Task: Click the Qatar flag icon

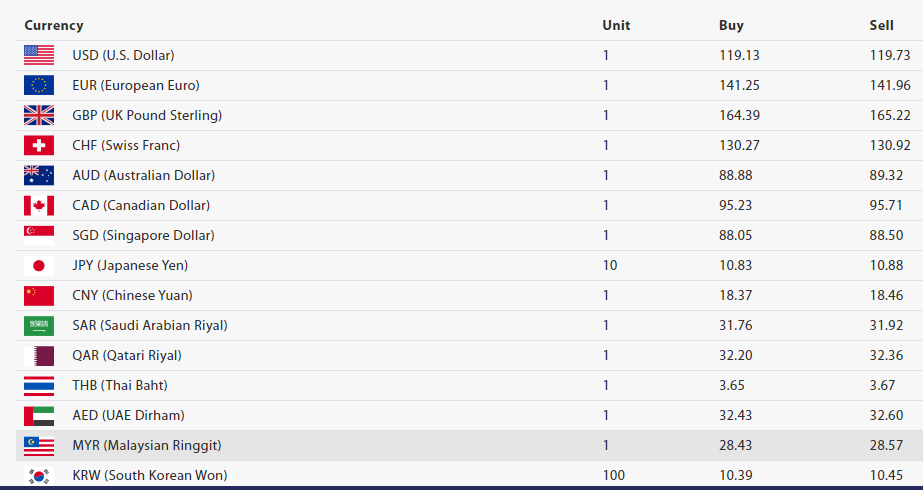Action: click(39, 356)
